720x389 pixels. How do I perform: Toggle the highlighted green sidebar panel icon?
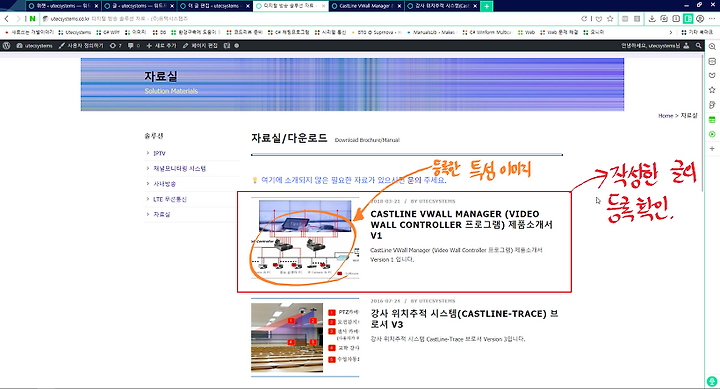(688, 19)
